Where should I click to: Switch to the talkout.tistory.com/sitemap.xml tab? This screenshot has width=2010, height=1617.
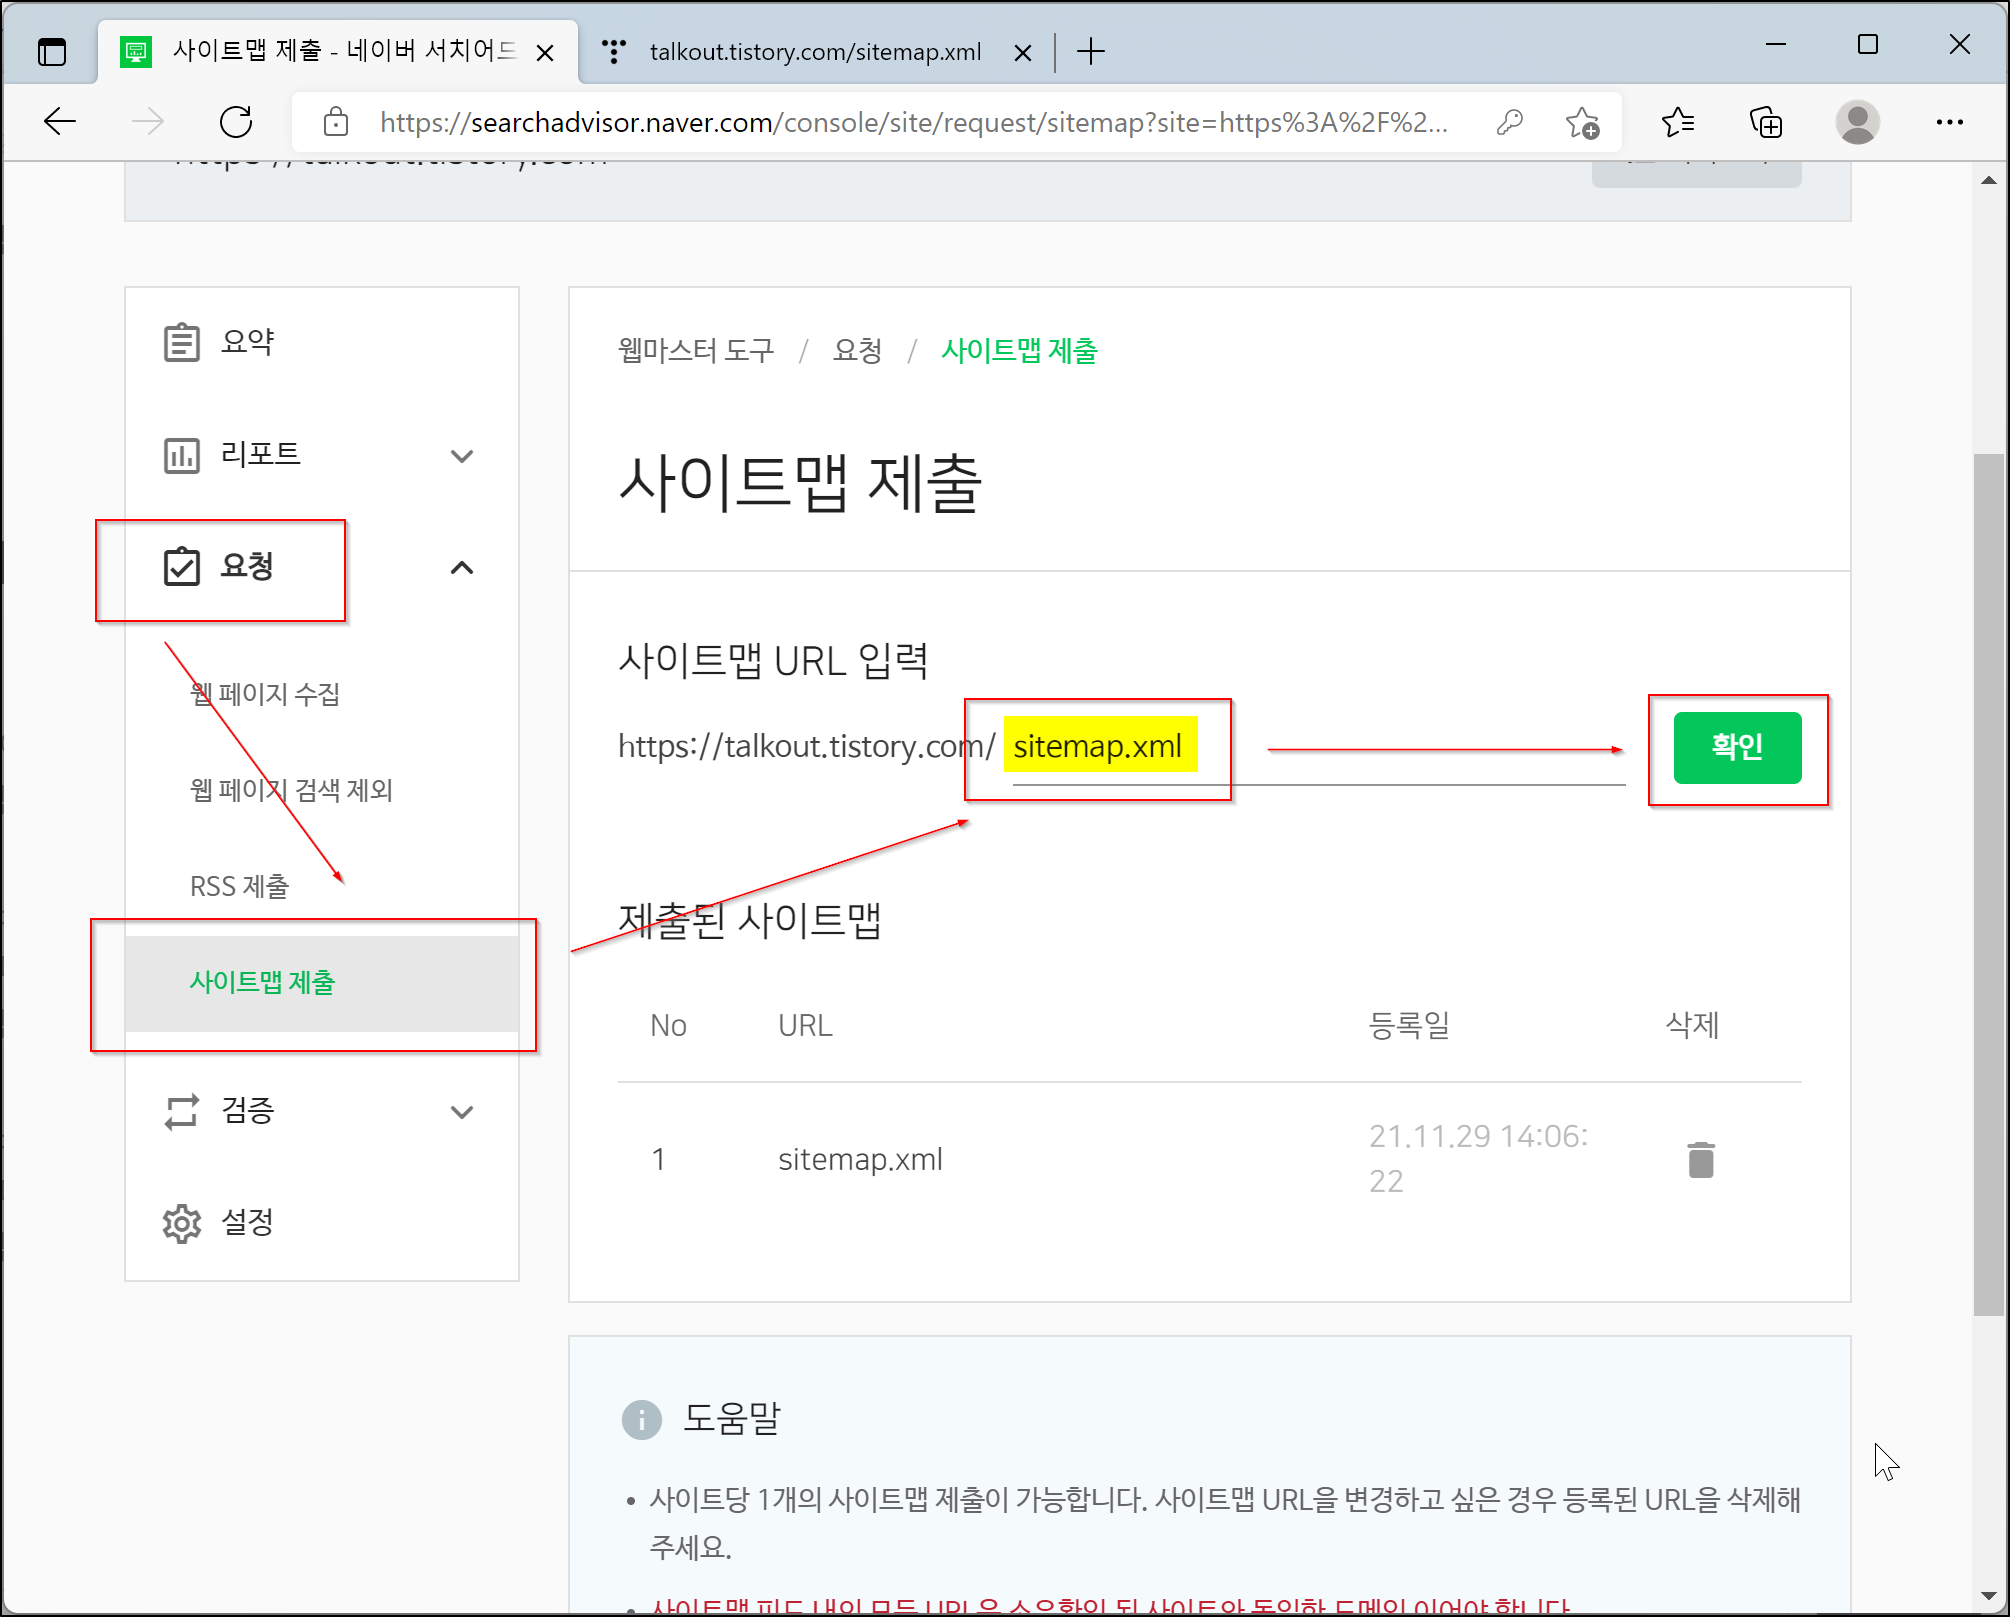pos(814,52)
